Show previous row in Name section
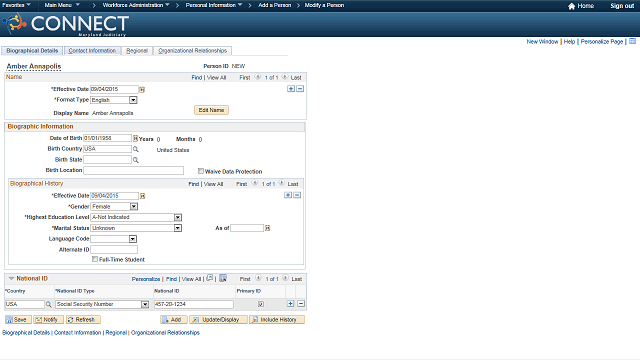 258,77
